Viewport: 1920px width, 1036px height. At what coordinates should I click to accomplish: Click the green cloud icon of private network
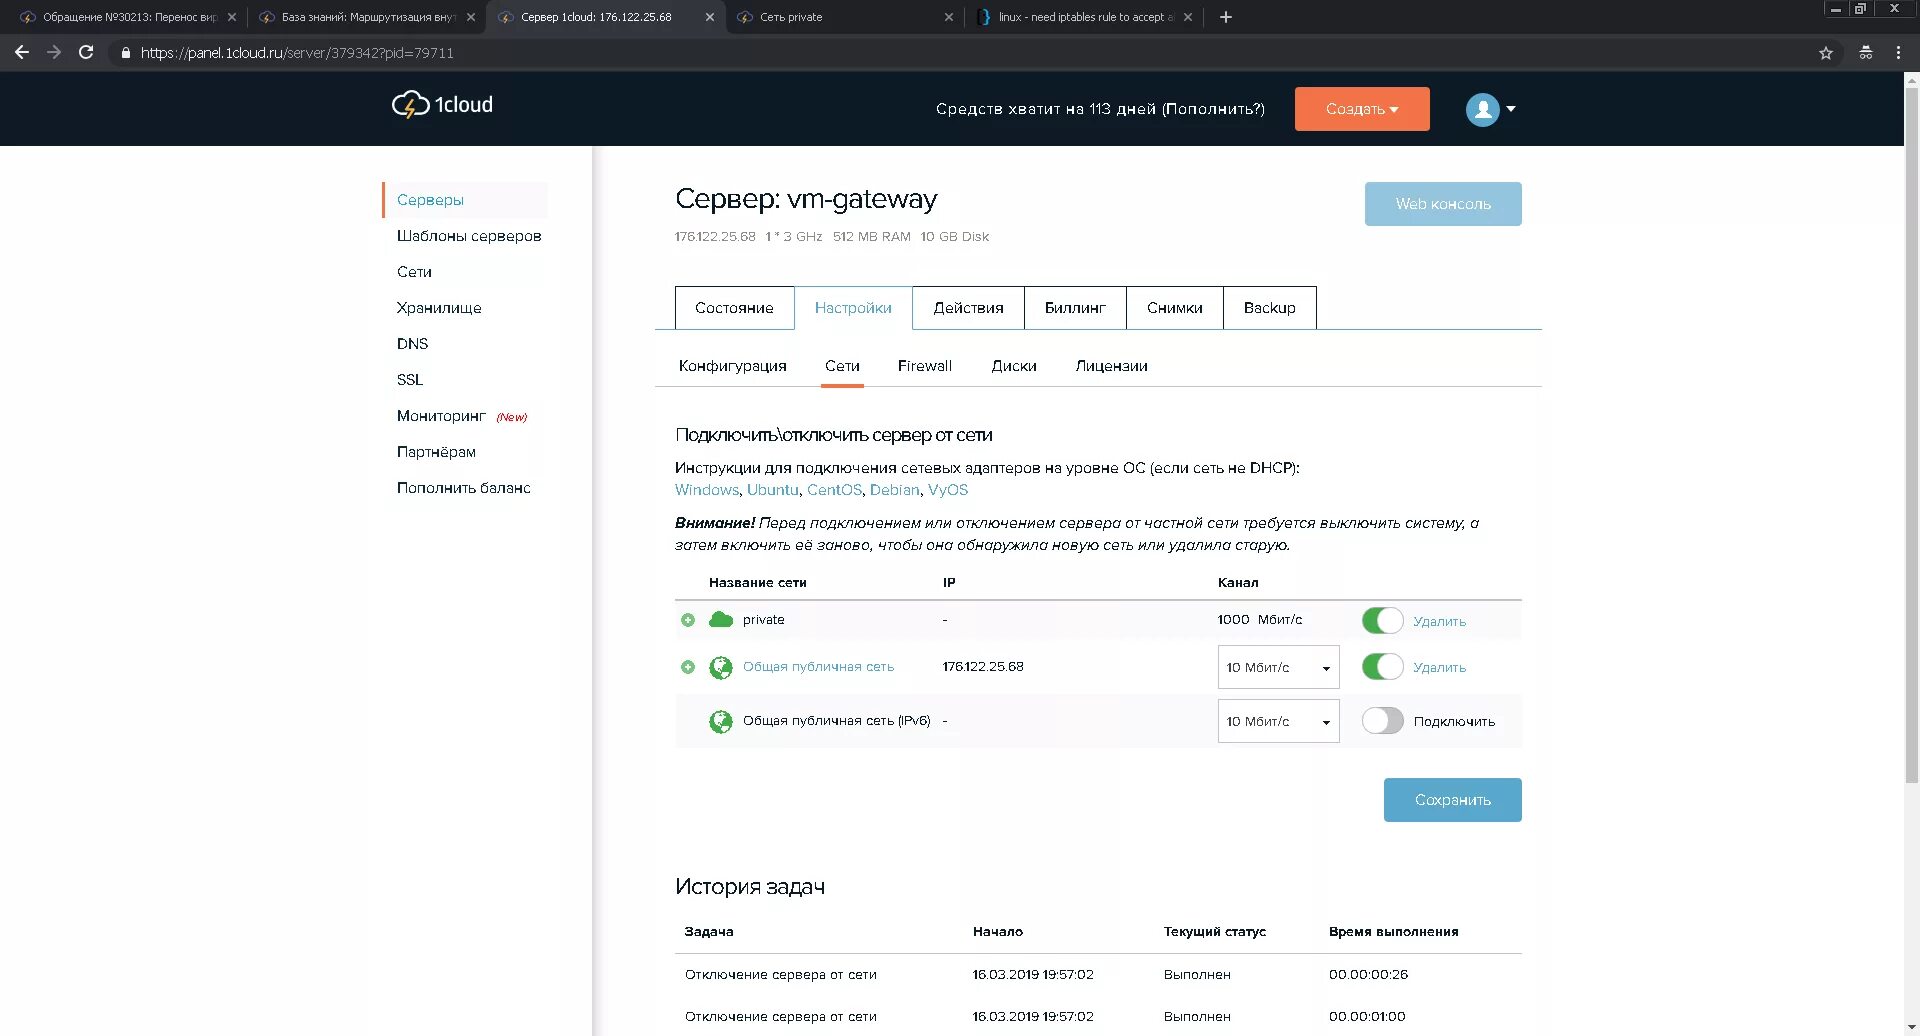tap(721, 620)
